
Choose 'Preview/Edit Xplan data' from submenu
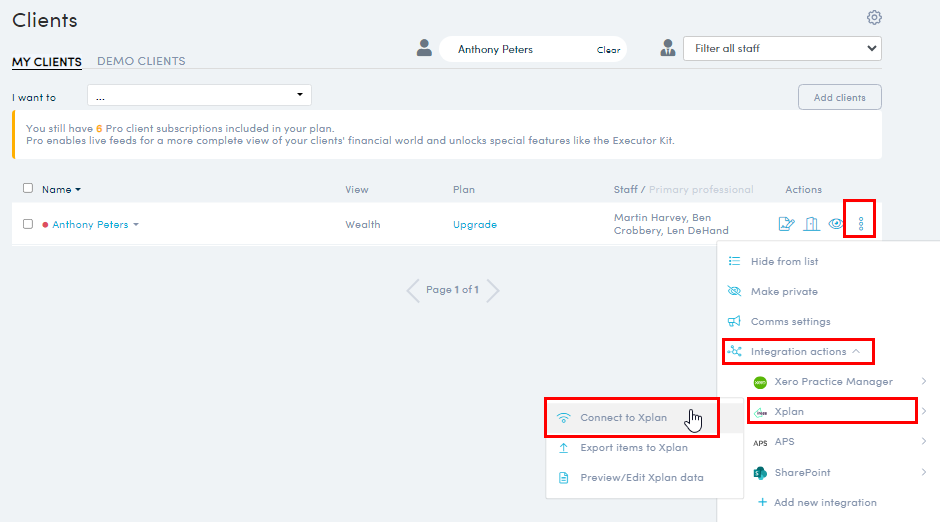pyautogui.click(x=641, y=478)
